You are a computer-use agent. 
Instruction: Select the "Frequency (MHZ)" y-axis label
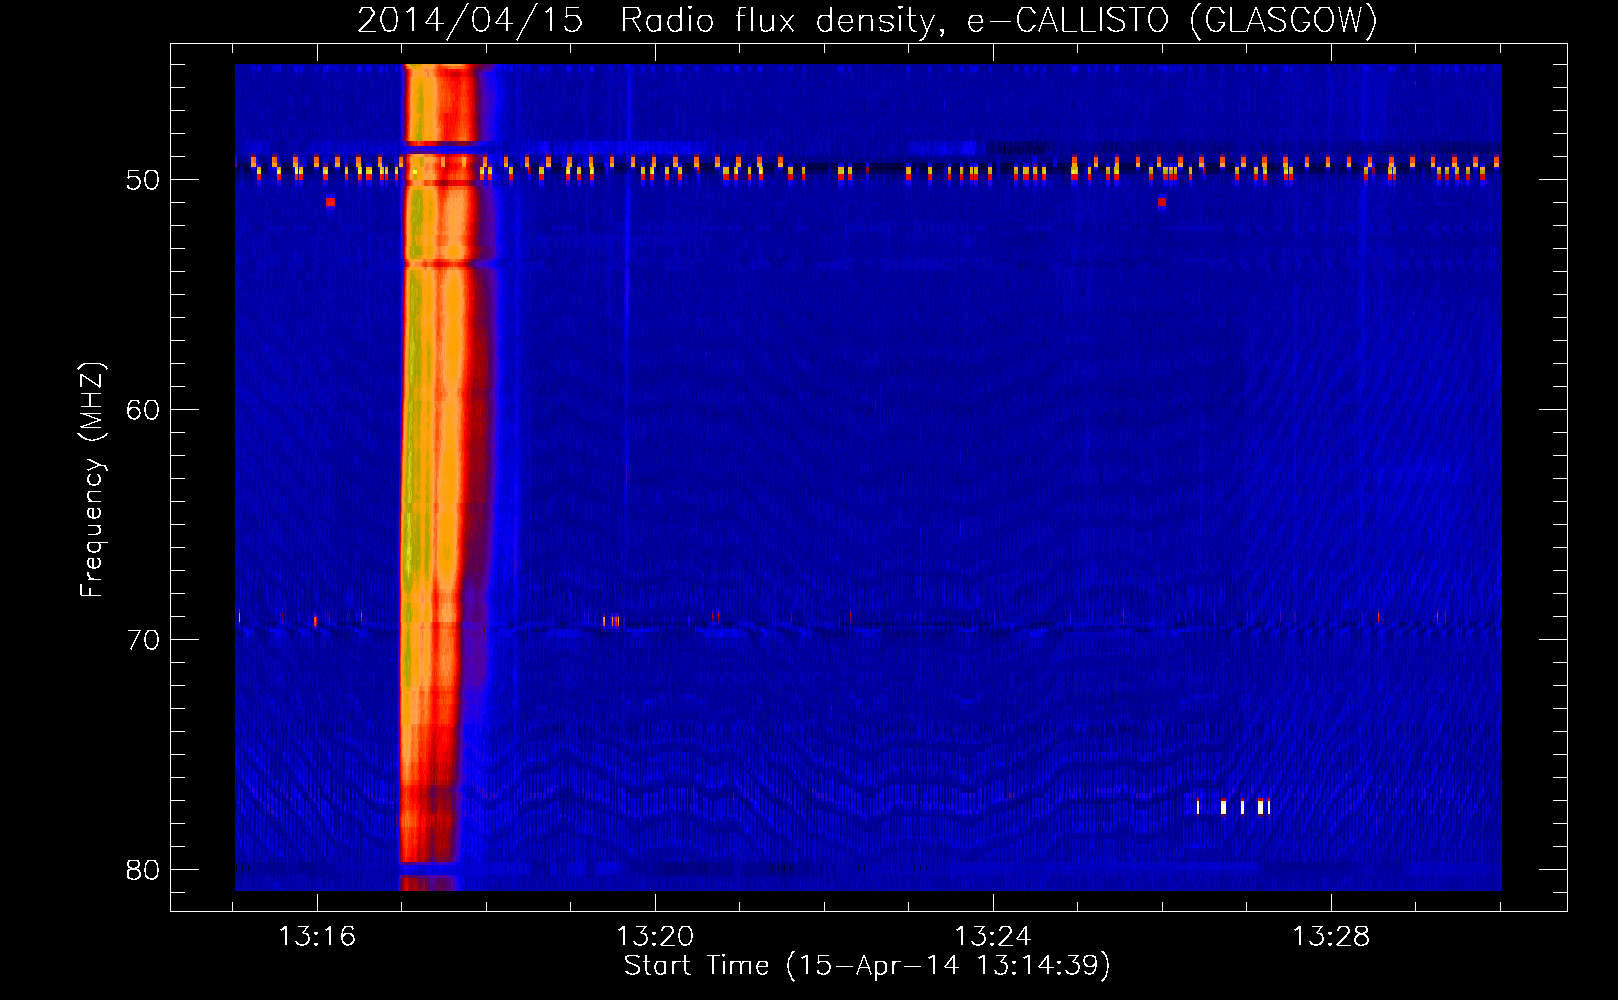92,480
